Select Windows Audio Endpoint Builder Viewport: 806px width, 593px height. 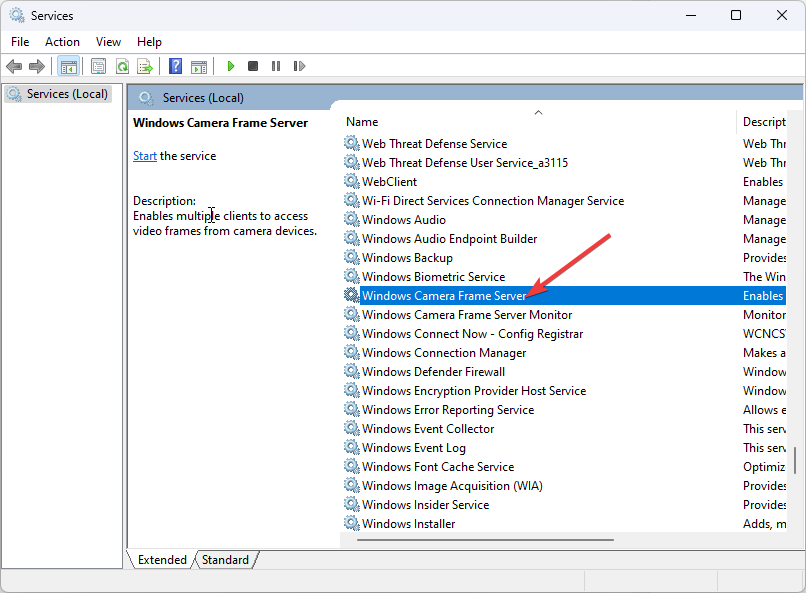[564, 238]
